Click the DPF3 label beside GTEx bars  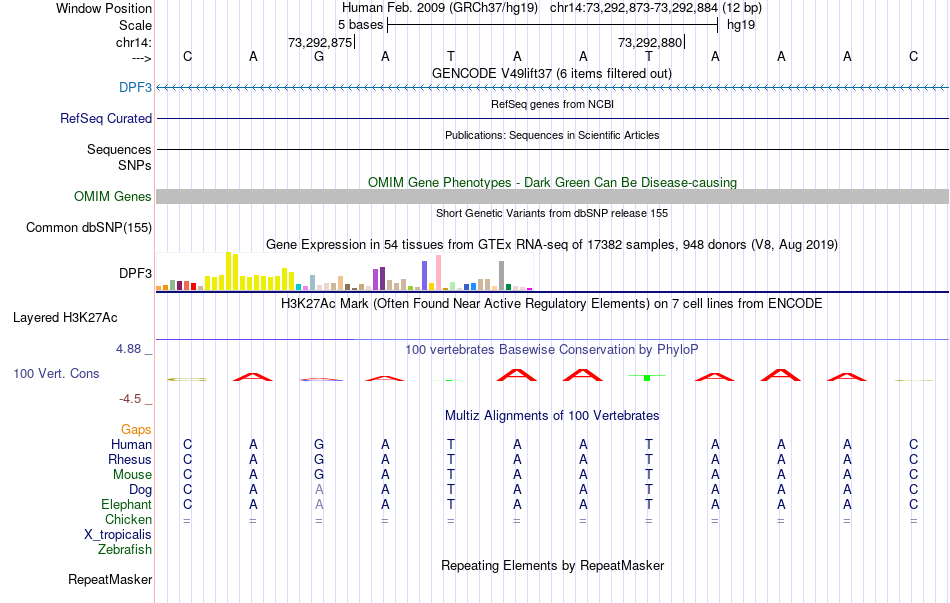pos(135,273)
